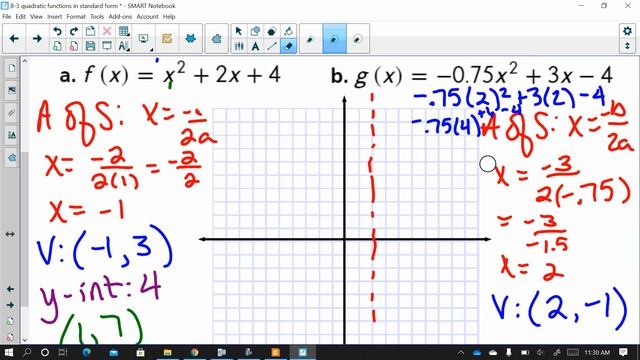This screenshot has height=360, width=640.
Task: Click the blue monster response icon
Action: pyautogui.click(x=190, y=39)
